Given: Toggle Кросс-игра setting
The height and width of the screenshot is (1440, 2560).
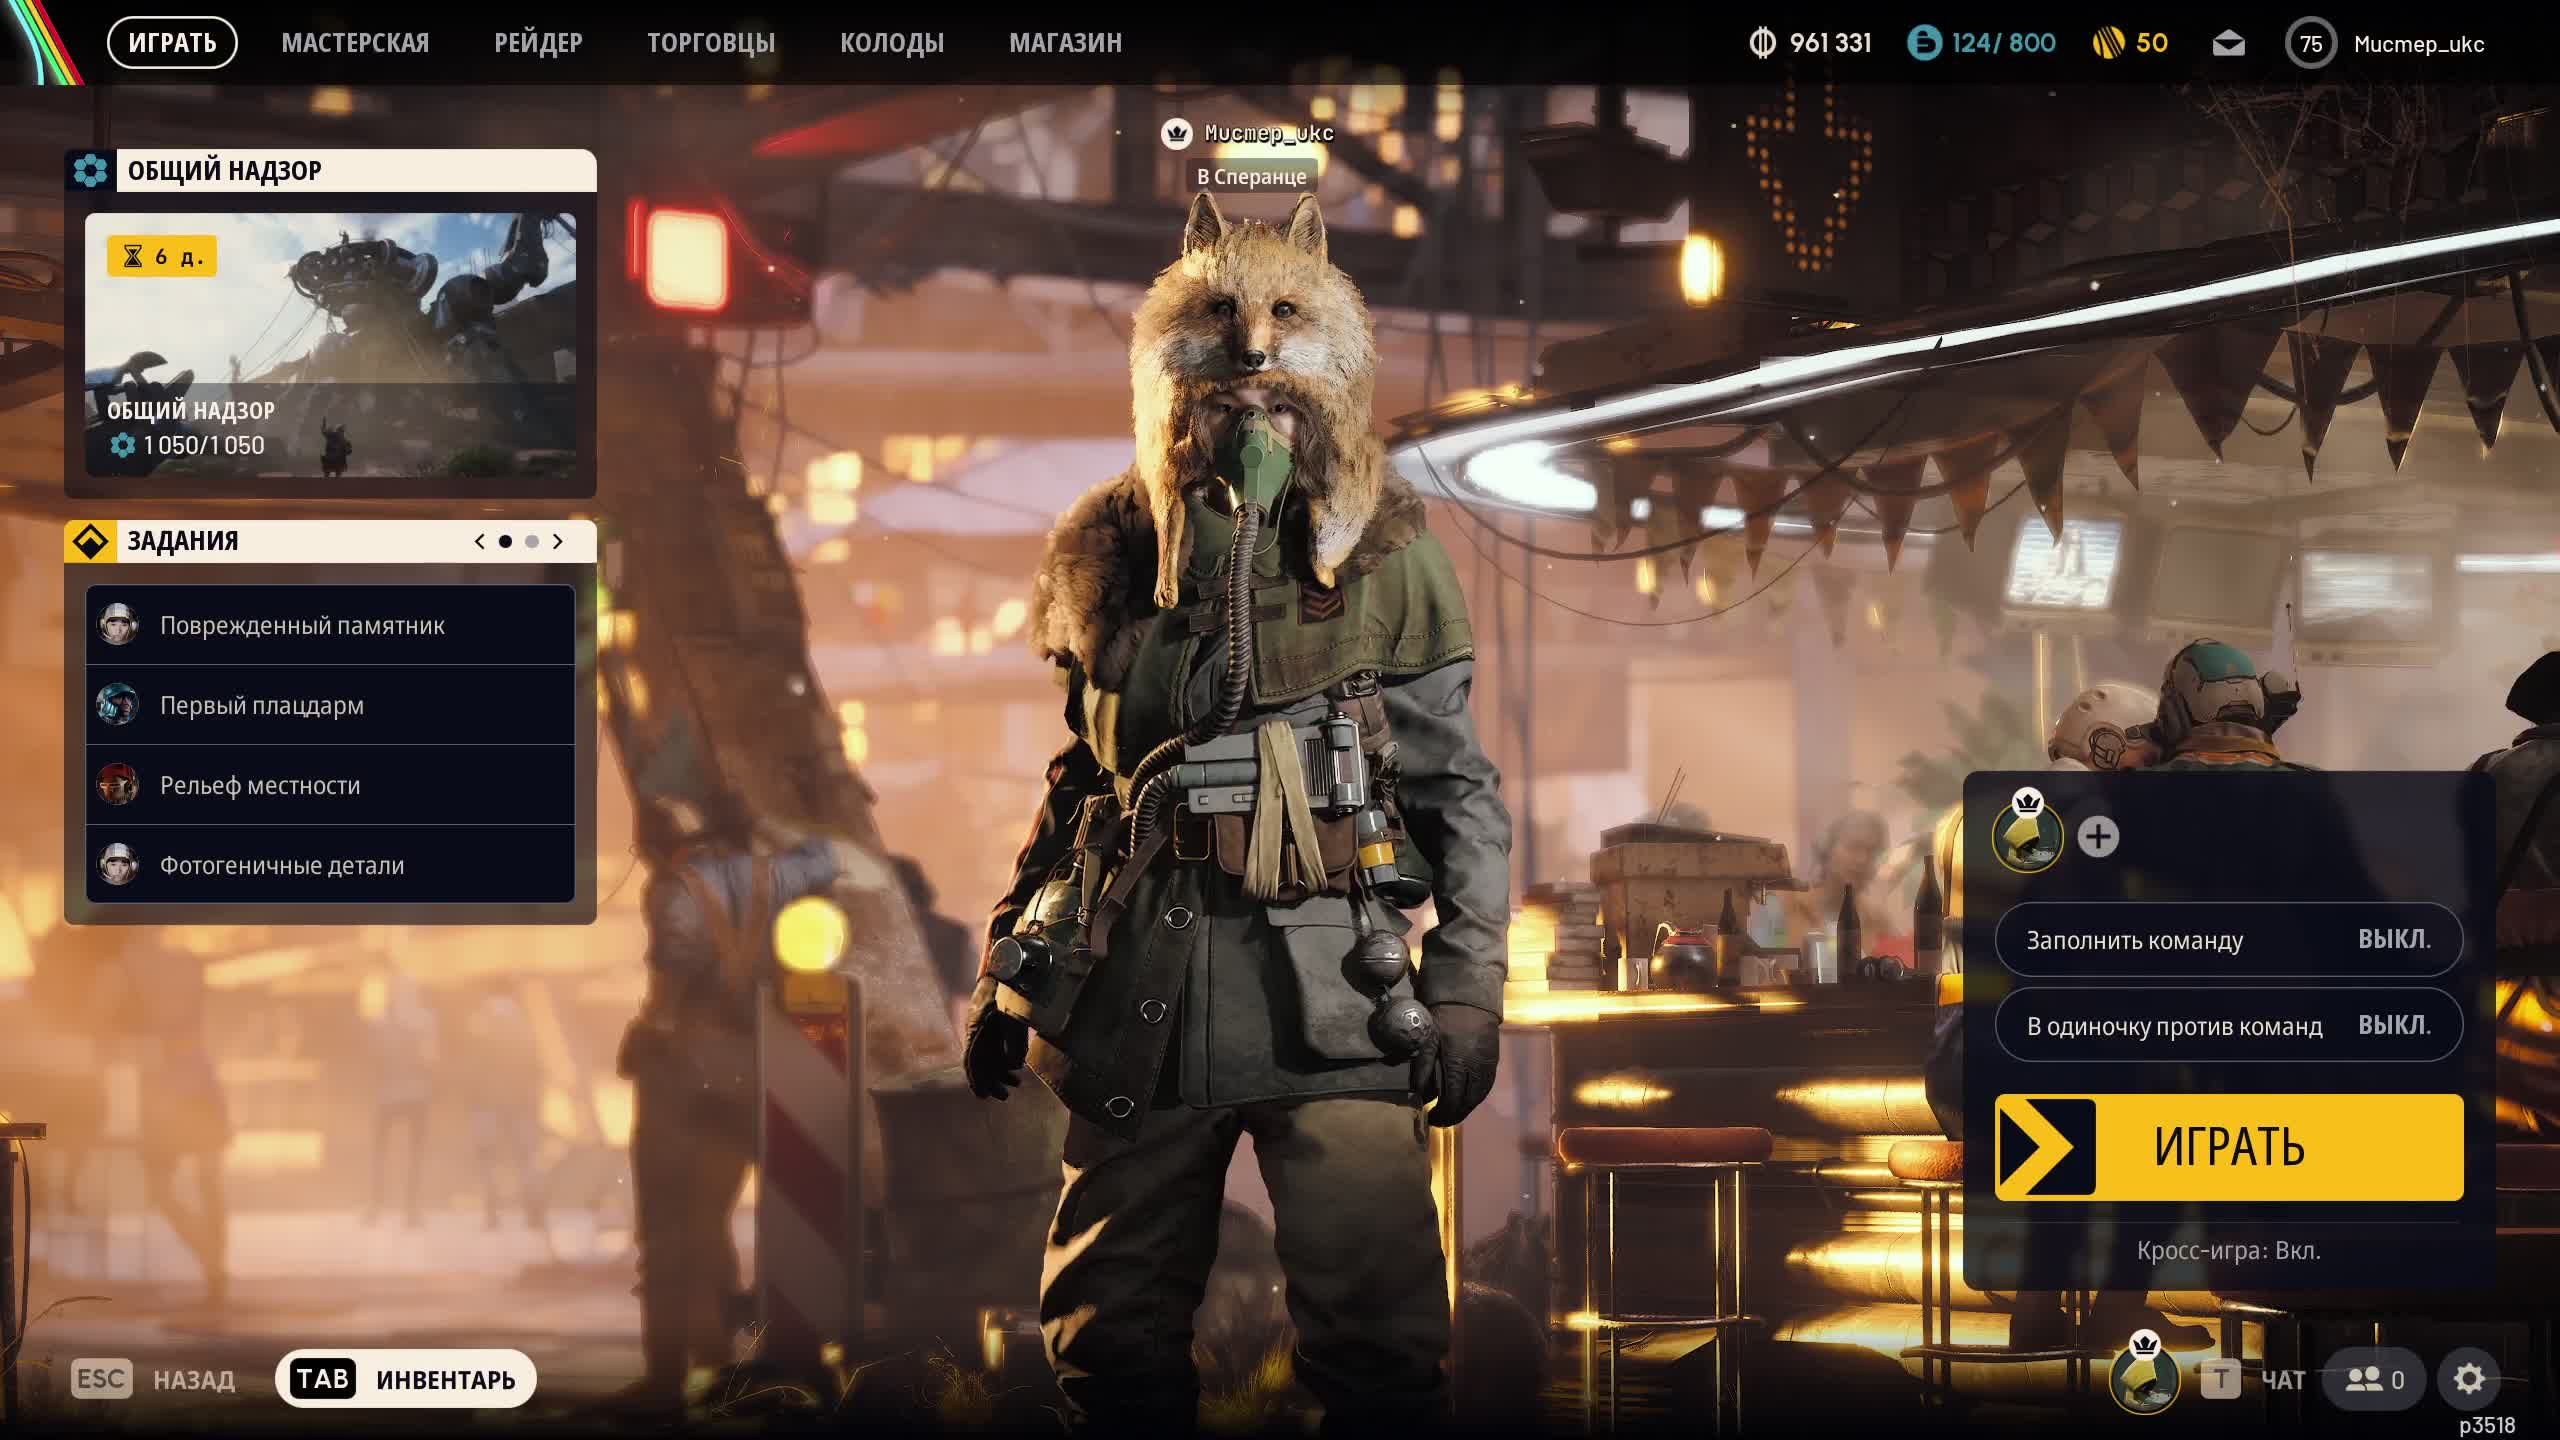Looking at the screenshot, I should click(2228, 1250).
